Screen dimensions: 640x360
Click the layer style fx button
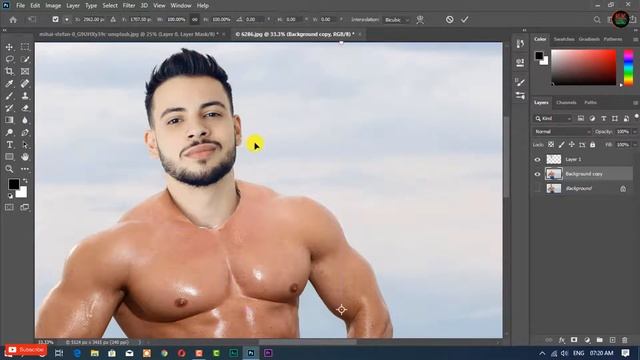(x=562, y=340)
